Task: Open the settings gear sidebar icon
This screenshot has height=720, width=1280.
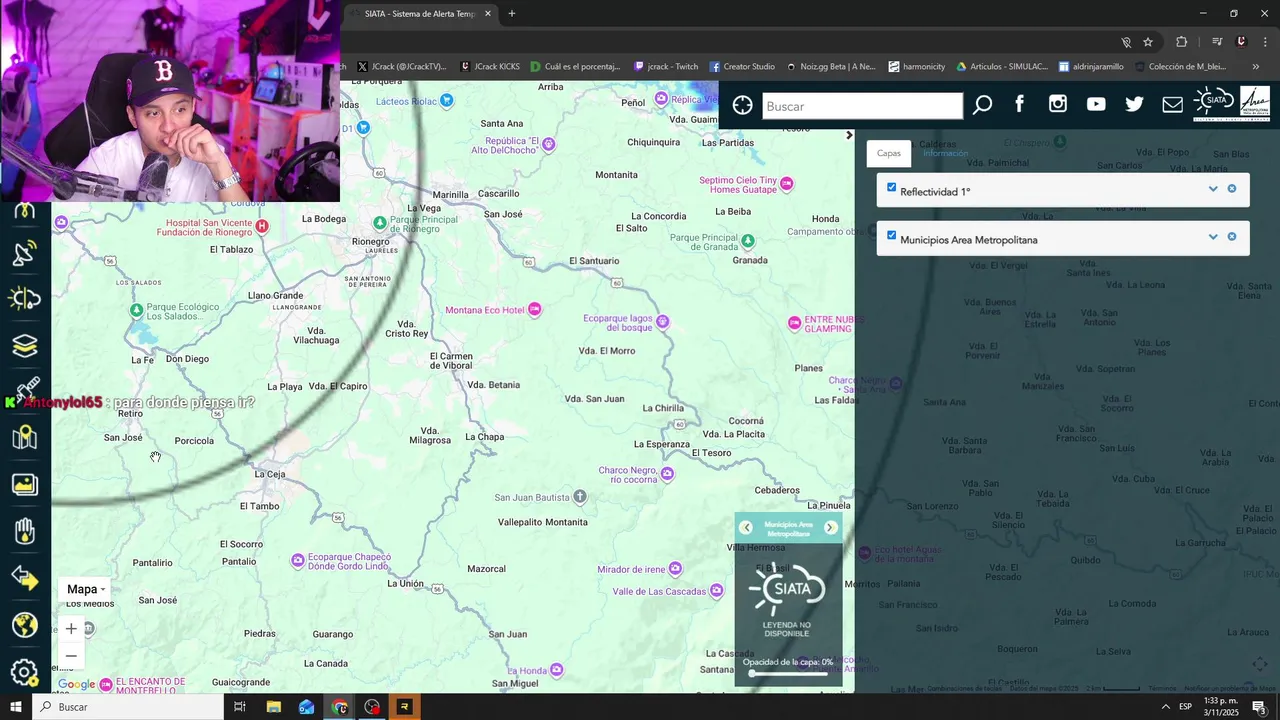Action: point(24,672)
